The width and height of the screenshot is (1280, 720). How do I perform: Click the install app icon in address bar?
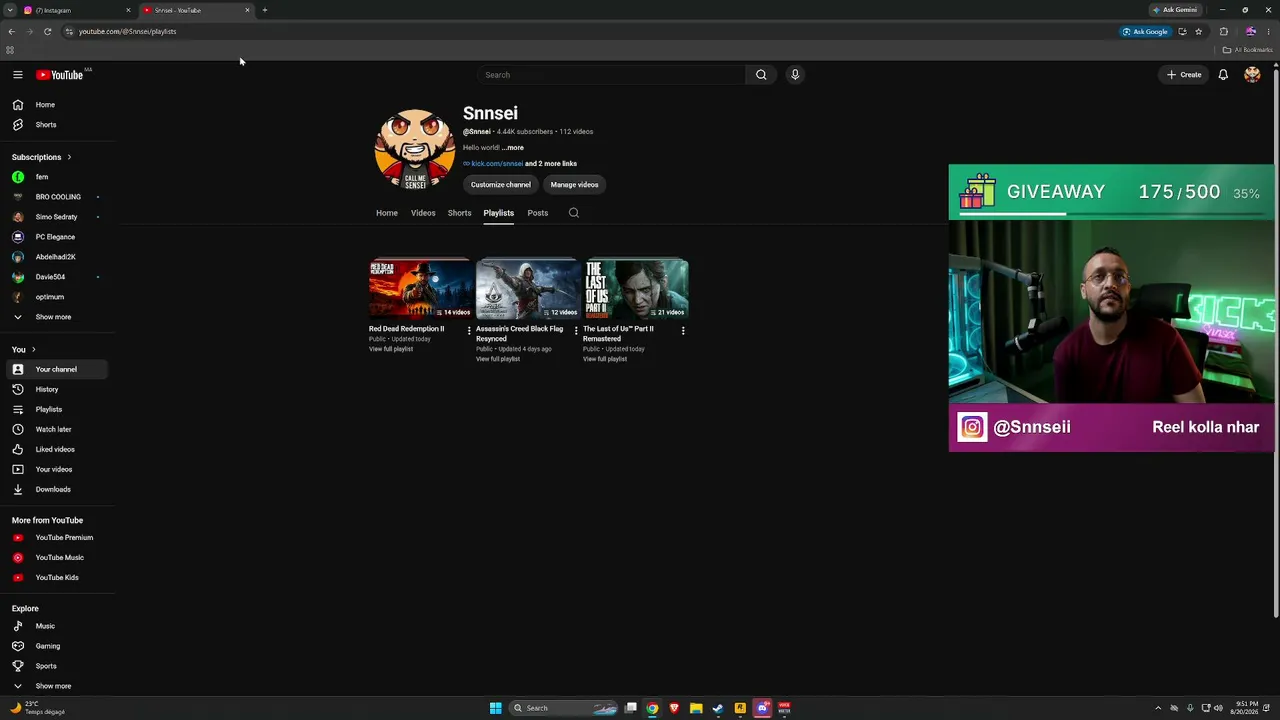(1182, 32)
